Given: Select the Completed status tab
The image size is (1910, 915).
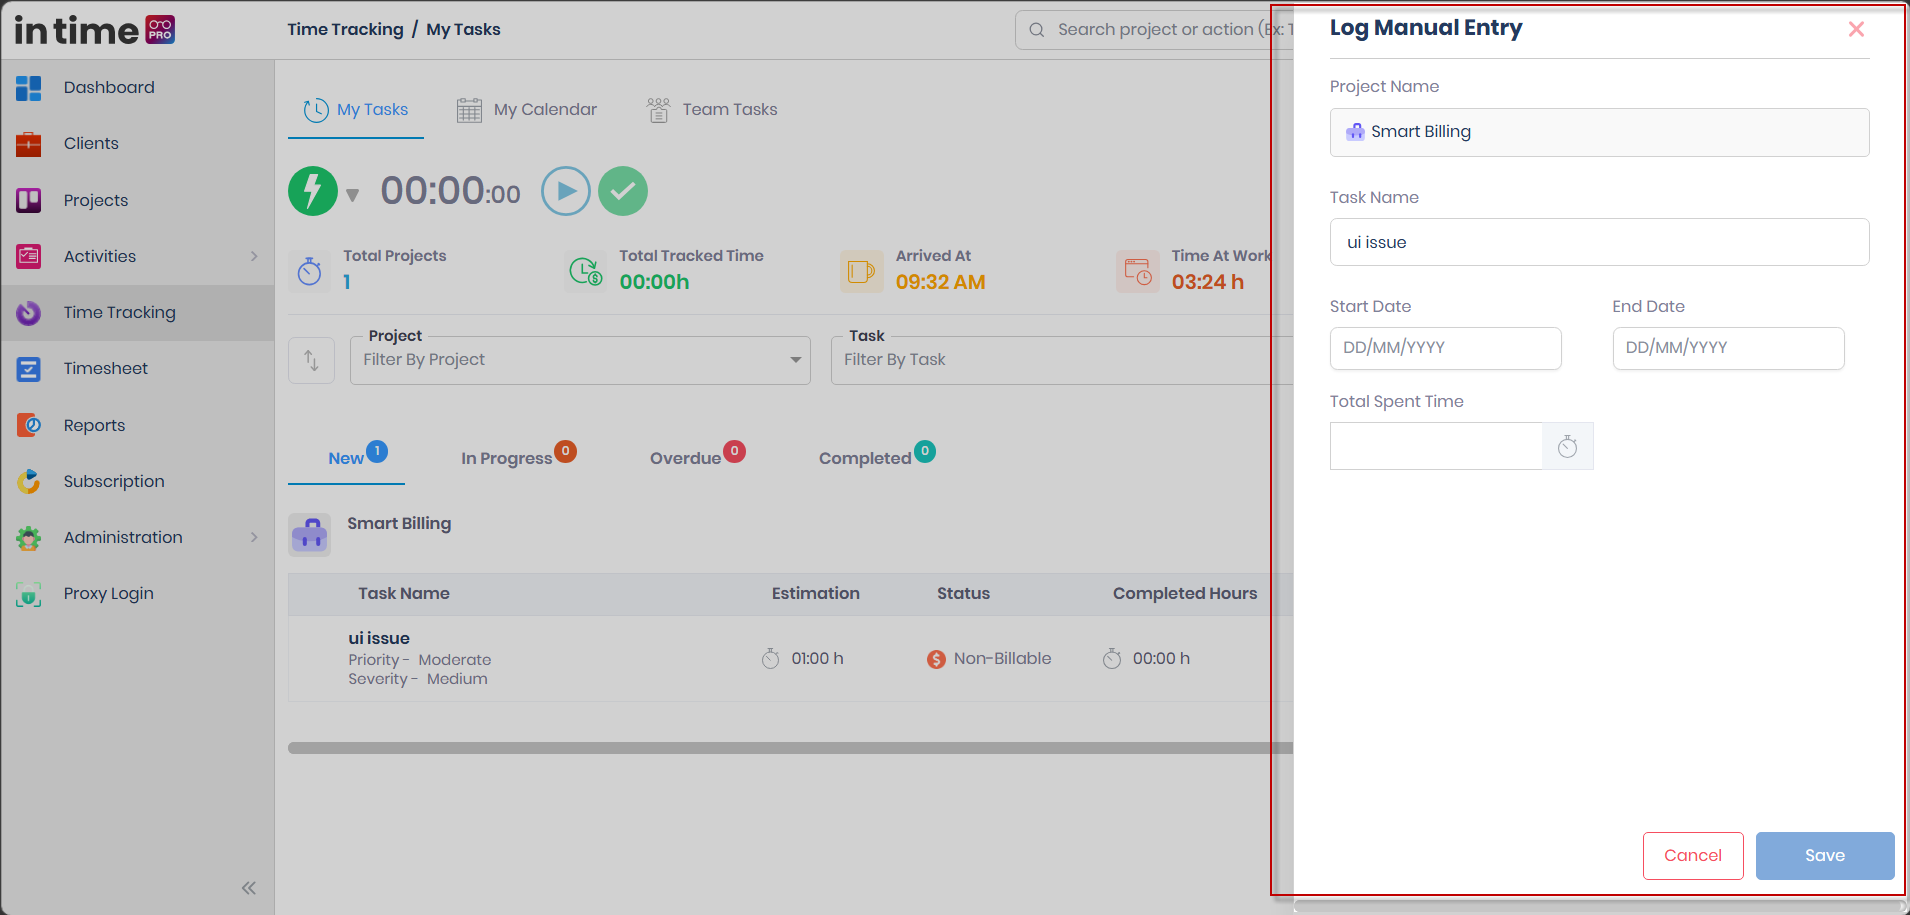Looking at the screenshot, I should click(x=875, y=458).
